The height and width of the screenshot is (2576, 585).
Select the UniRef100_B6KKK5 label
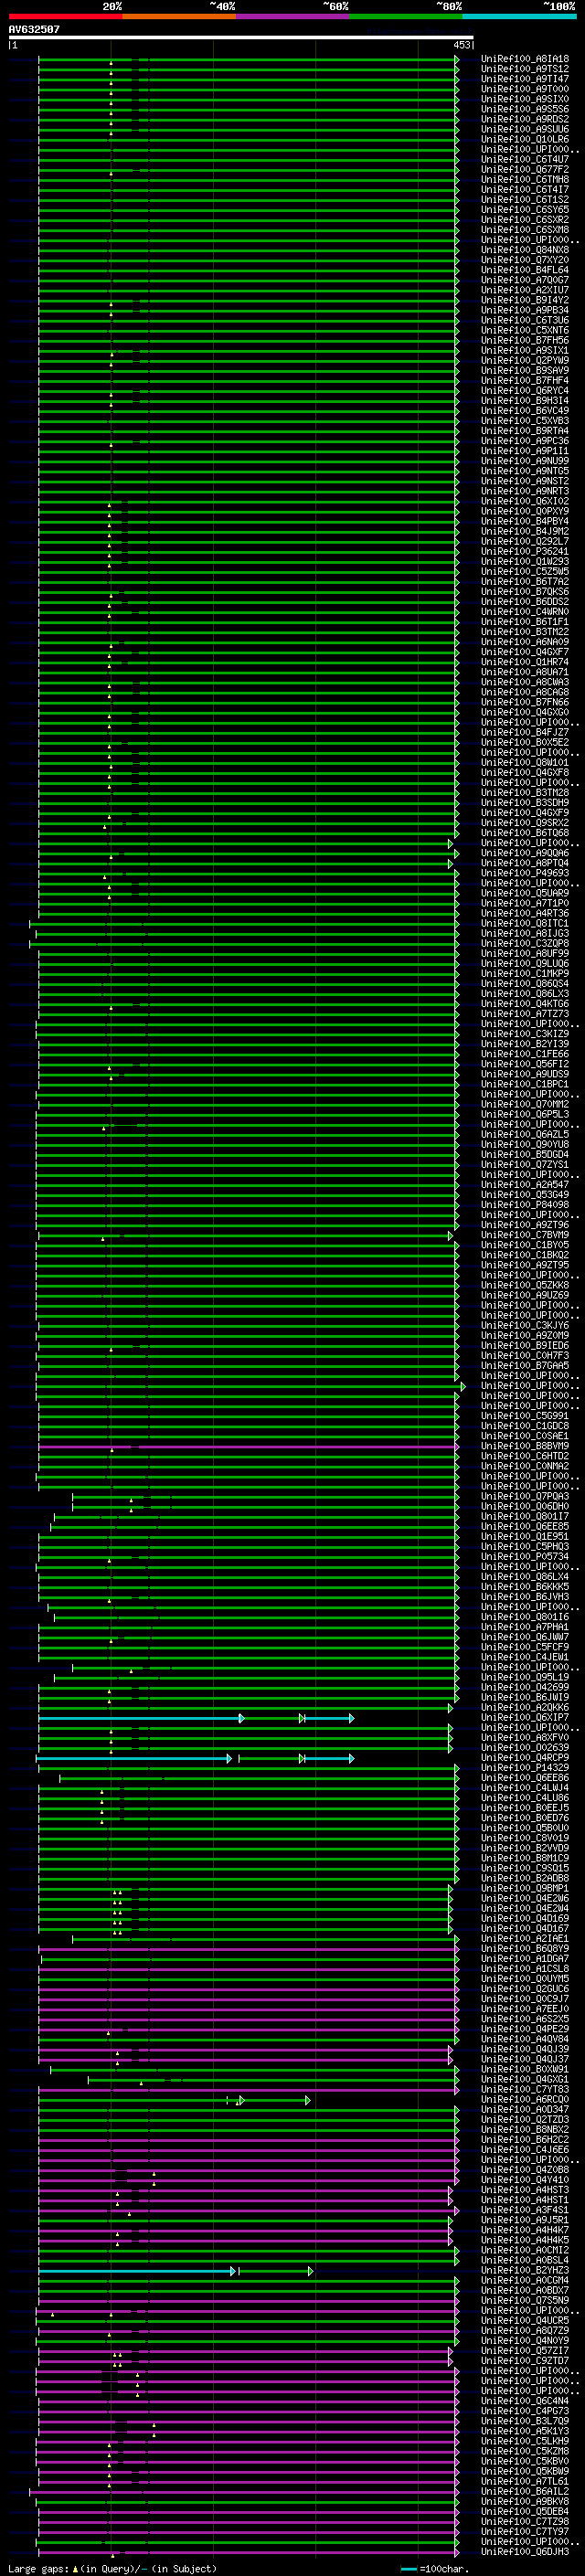point(525,1587)
